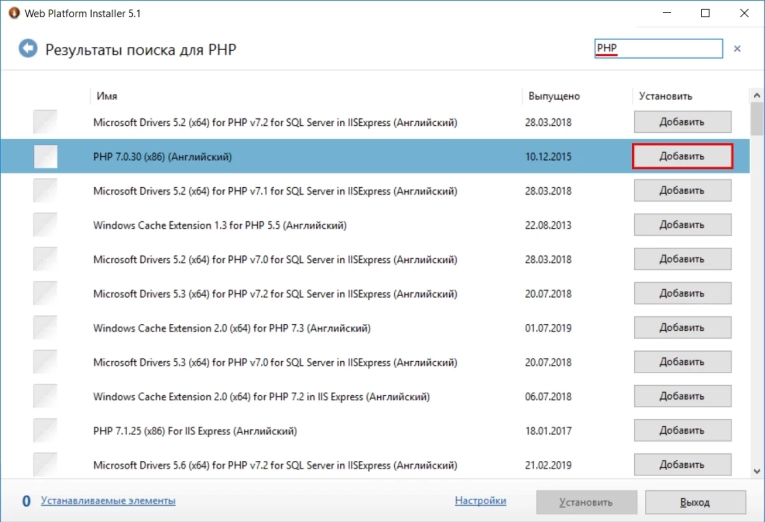The image size is (765, 522).
Task: Minimize the Web Platform Installer window
Action: pyautogui.click(x=667, y=13)
